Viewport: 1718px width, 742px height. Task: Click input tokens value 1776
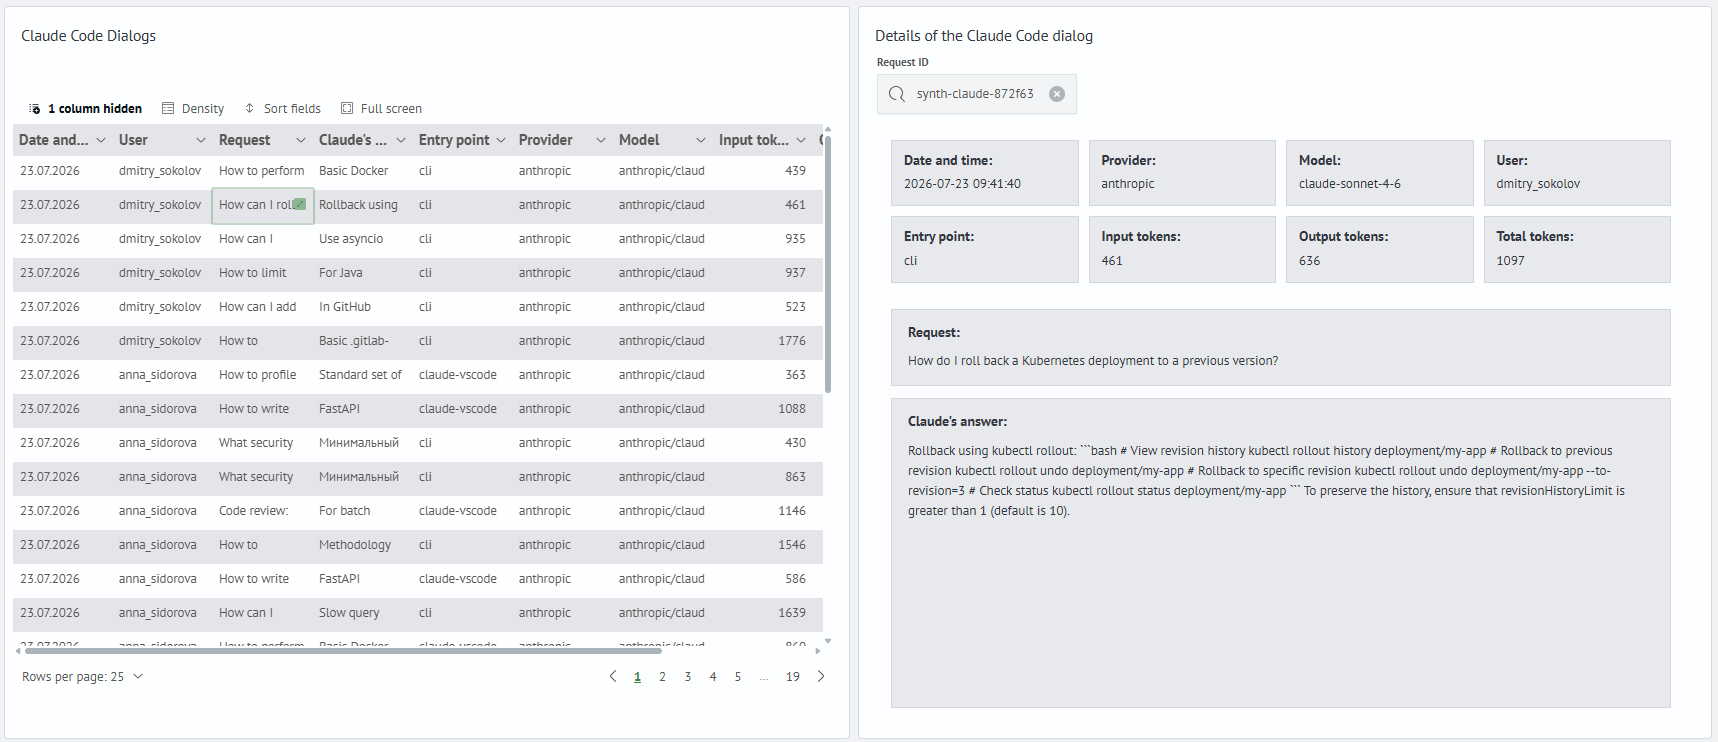[x=792, y=341]
